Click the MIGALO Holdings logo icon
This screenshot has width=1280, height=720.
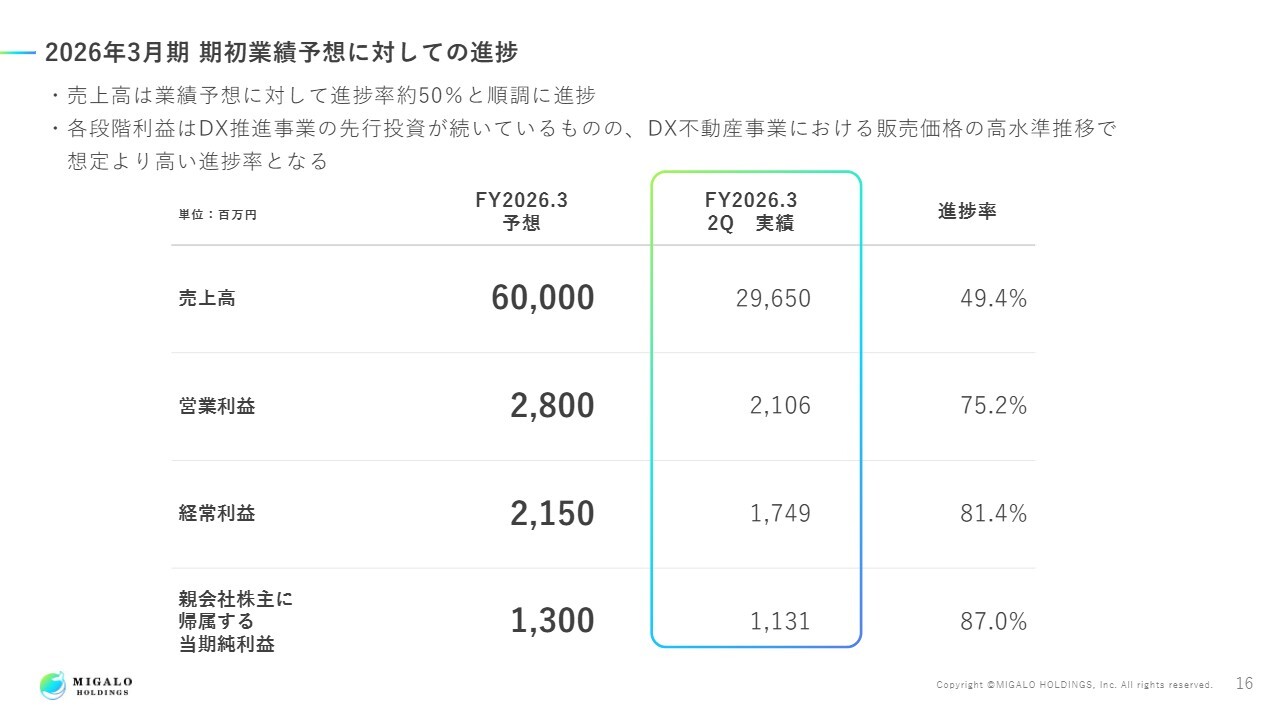coord(53,685)
